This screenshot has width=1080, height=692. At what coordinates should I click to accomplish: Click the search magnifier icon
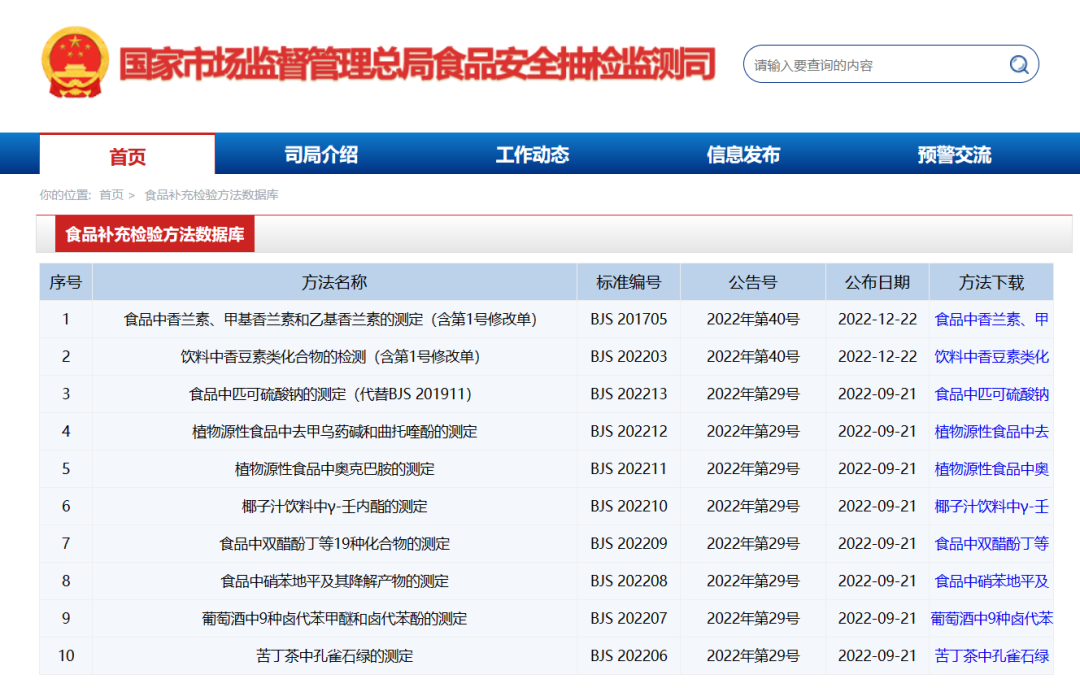(1018, 65)
